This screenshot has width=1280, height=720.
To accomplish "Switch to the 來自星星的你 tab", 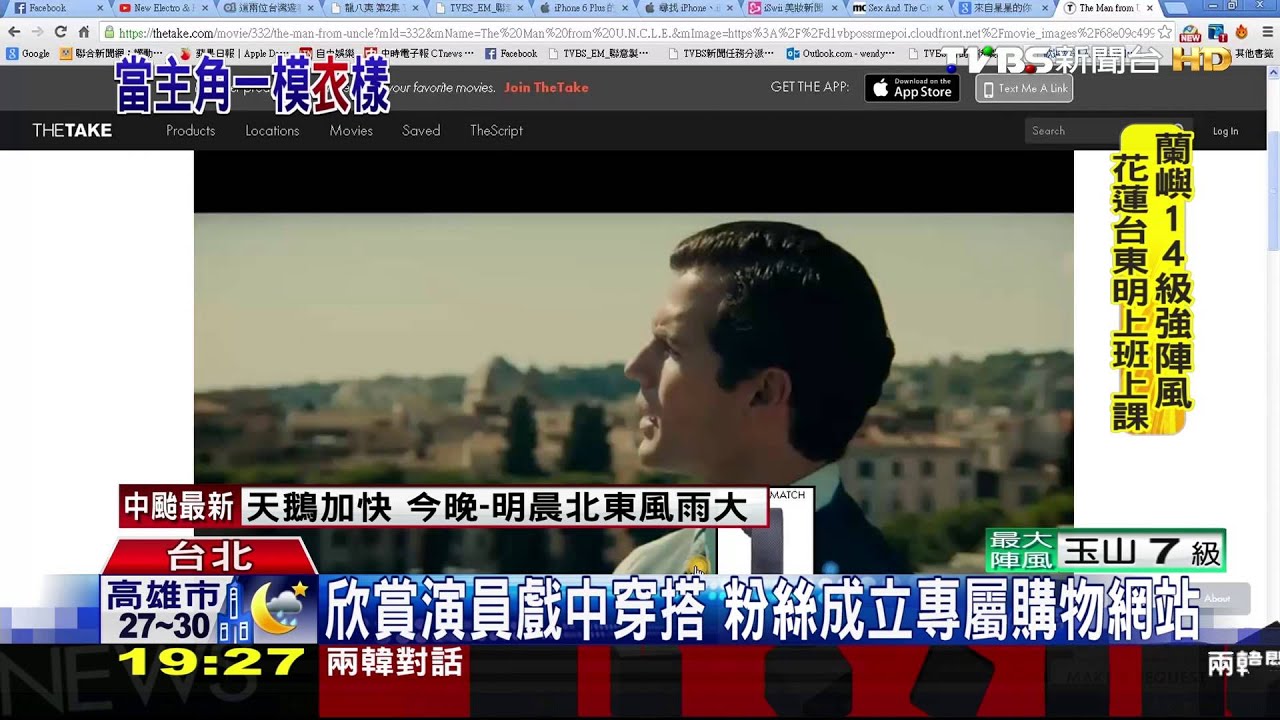I will pyautogui.click(x=1003, y=8).
